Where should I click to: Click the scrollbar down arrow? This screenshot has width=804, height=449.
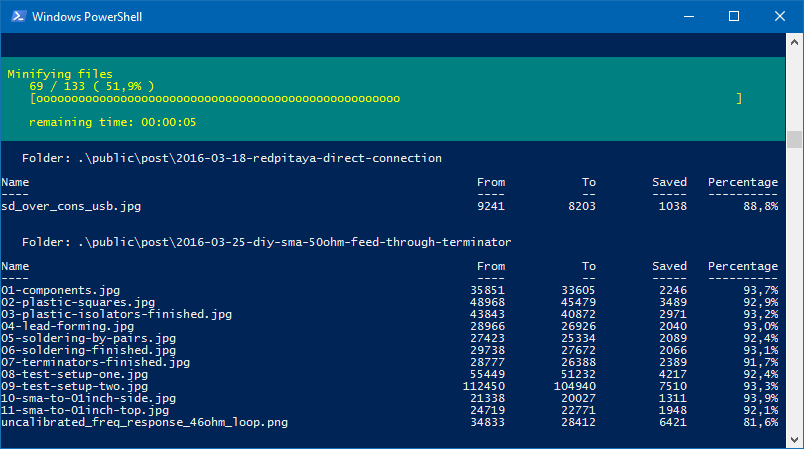click(795, 440)
